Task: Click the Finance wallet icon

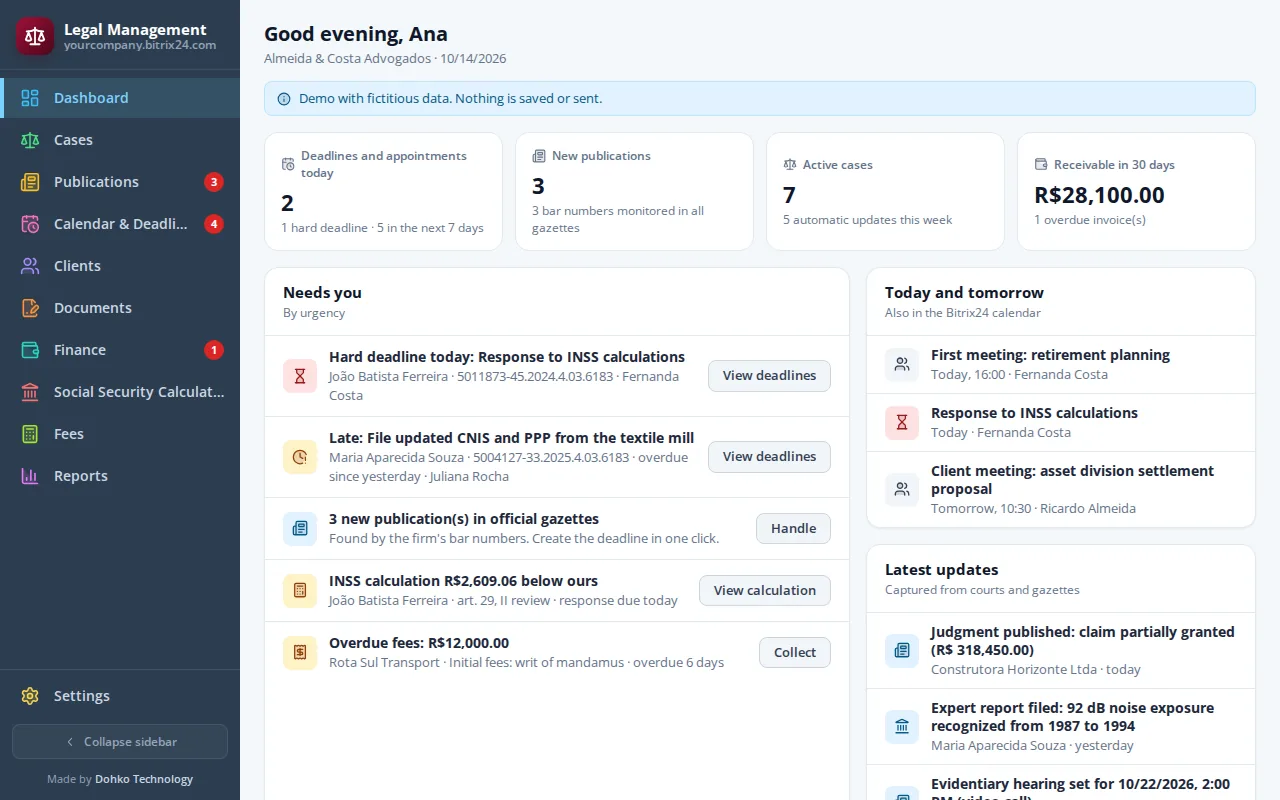Action: coord(30,350)
